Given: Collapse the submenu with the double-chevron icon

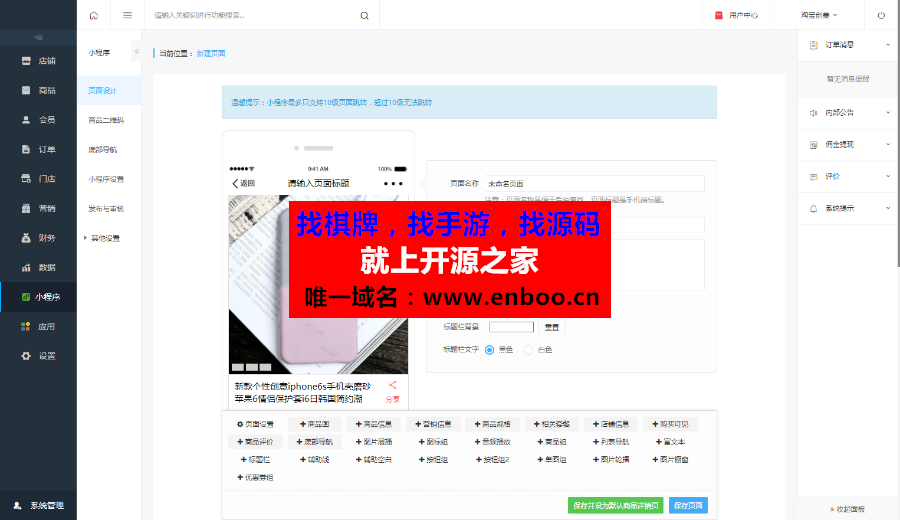Looking at the screenshot, I should 137,52.
